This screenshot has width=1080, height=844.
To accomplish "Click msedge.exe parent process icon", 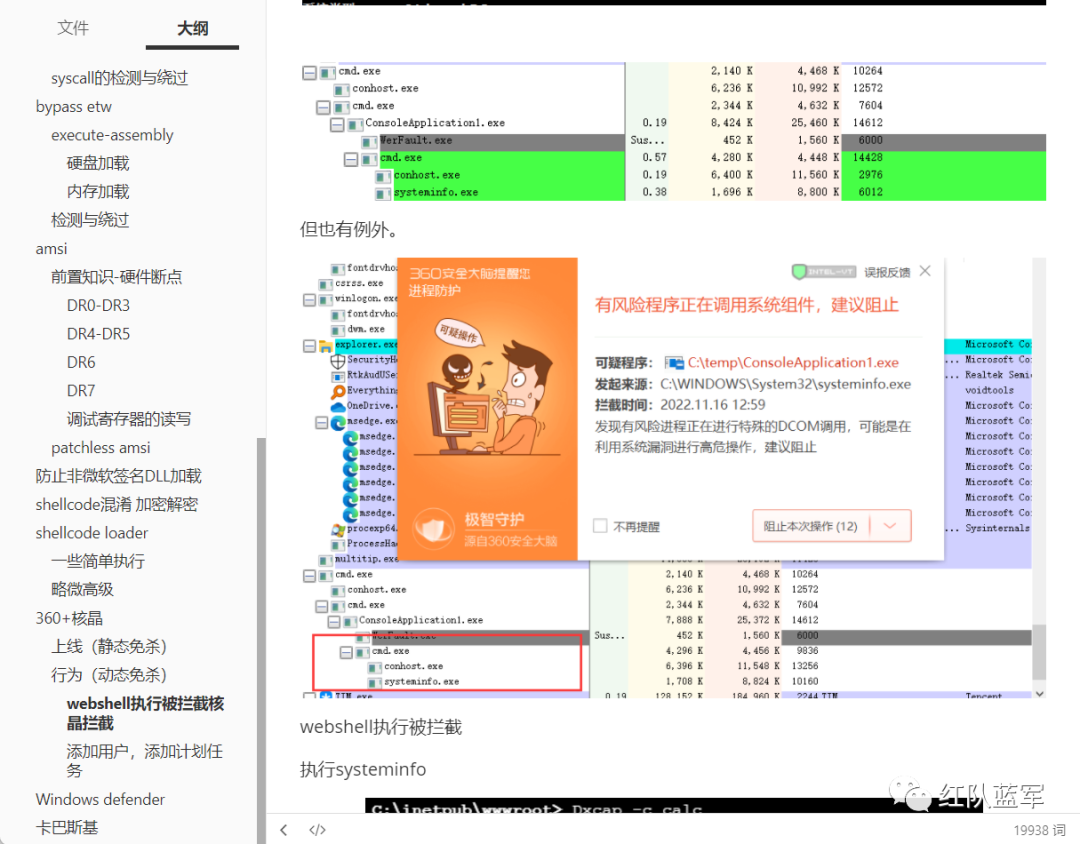I will tap(338, 422).
